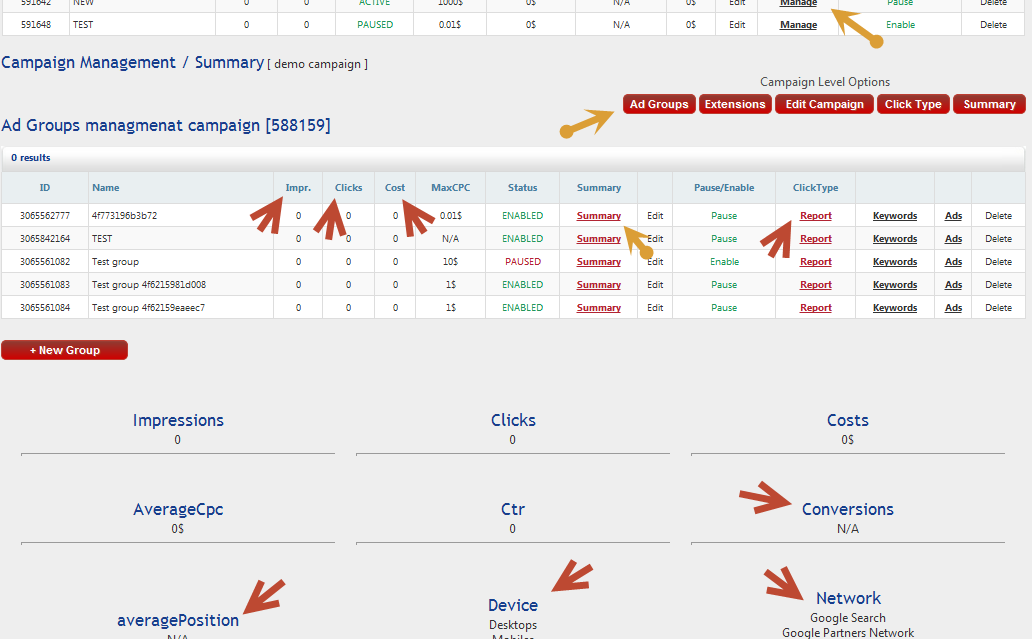Edit ad group Test group 4f6215981d008
The width and height of the screenshot is (1033, 639).
[655, 285]
